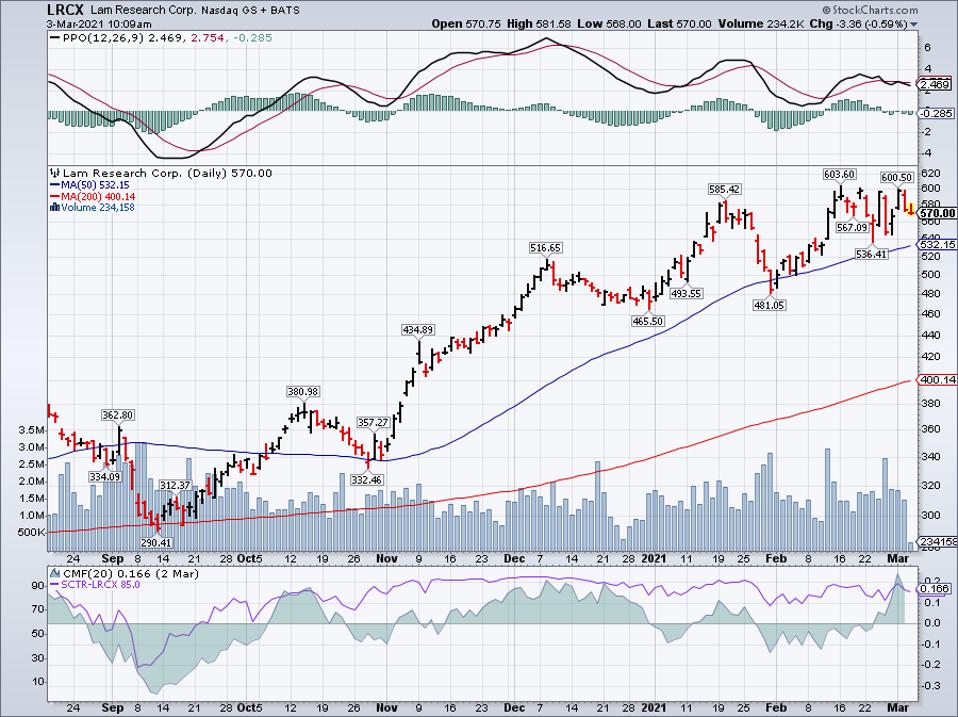
Task: Click the 357.27 price annotation
Action: coord(373,423)
